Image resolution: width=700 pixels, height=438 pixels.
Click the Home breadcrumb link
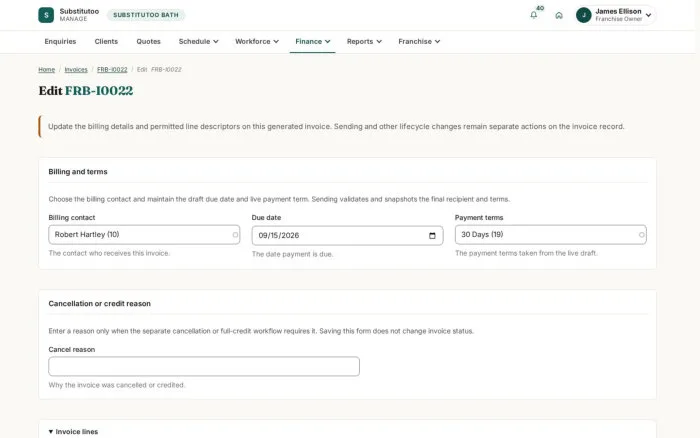pyautogui.click(x=46, y=70)
